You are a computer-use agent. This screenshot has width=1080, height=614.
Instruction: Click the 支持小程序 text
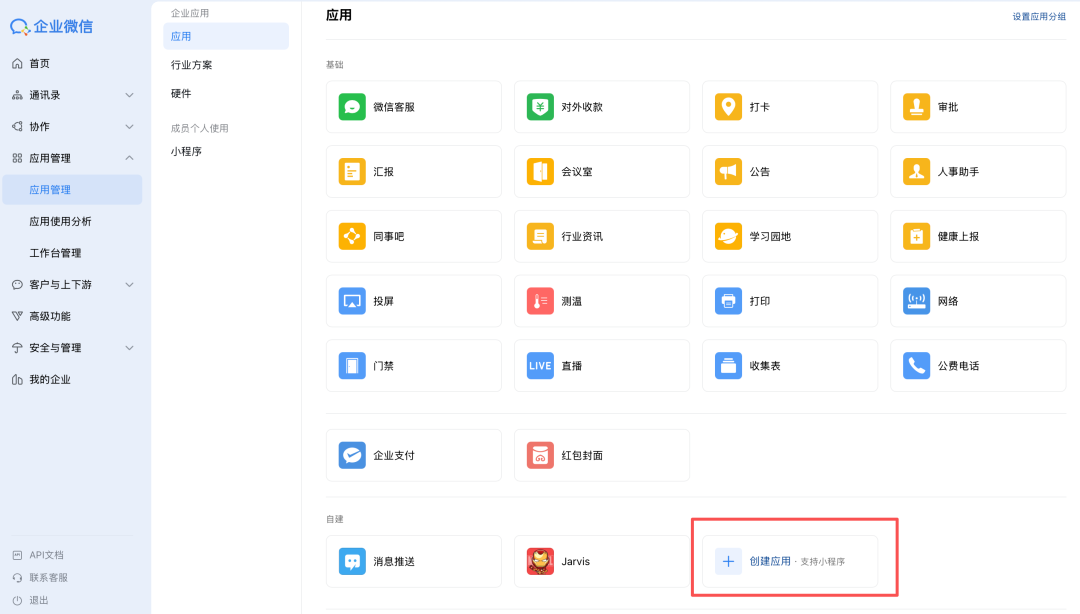[x=822, y=562]
